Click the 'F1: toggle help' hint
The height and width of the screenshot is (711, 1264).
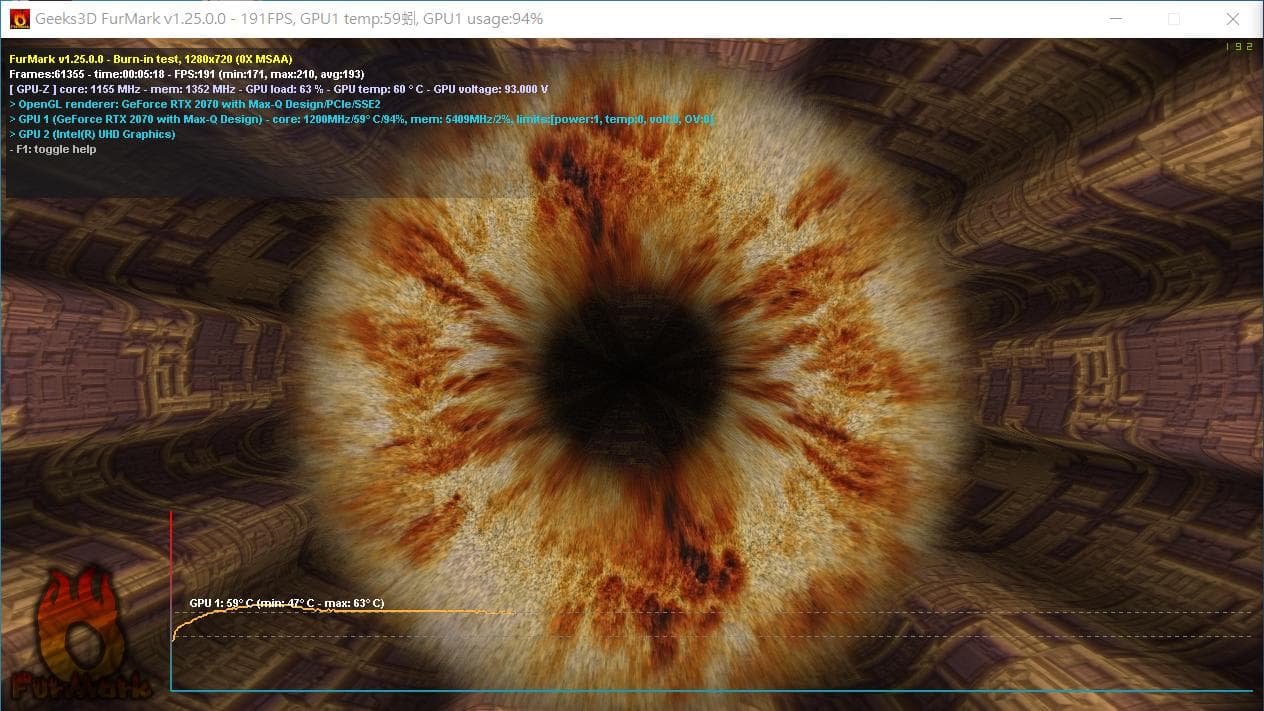pyautogui.click(x=53, y=149)
